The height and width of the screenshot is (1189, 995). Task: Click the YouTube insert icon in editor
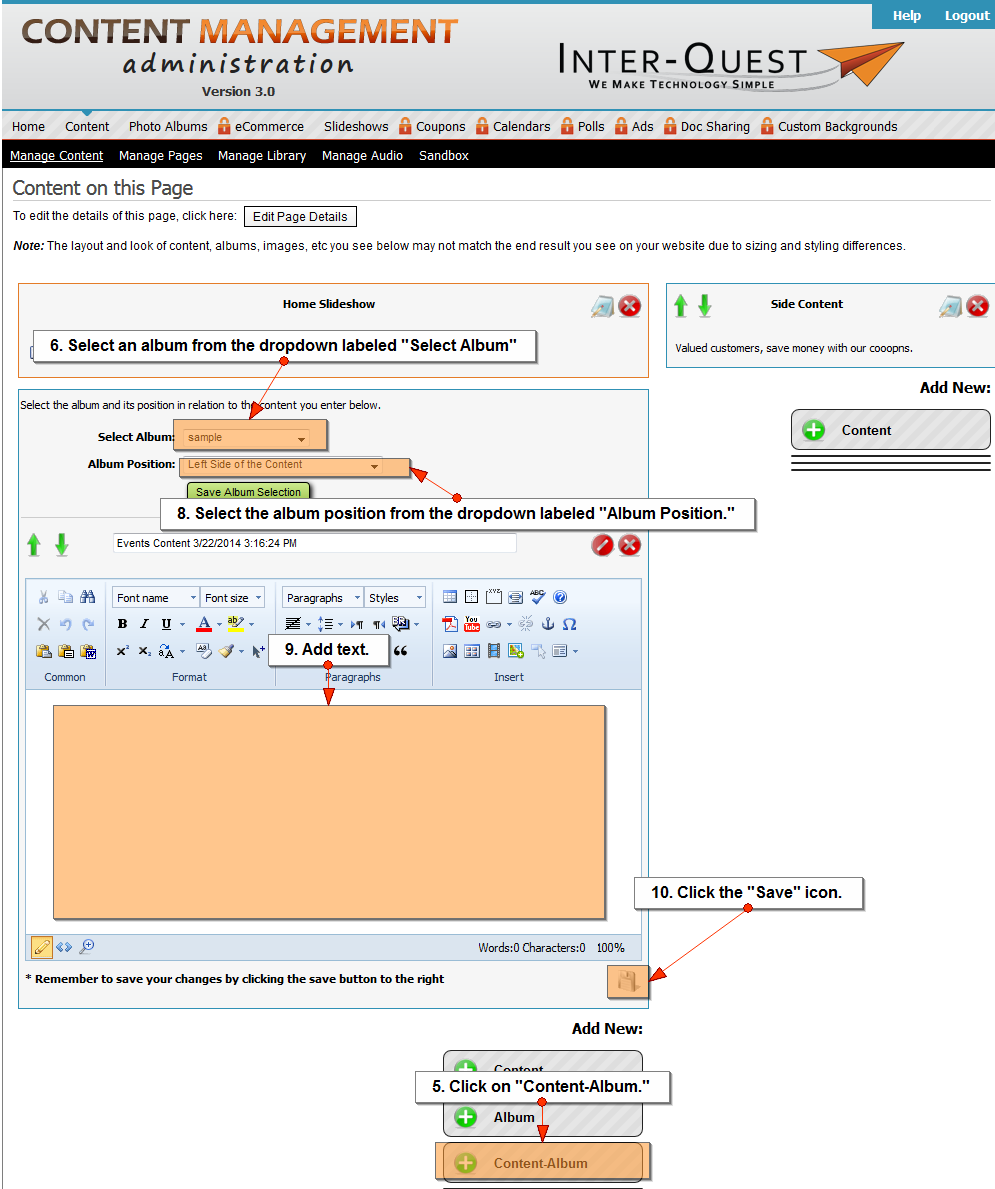(x=471, y=624)
